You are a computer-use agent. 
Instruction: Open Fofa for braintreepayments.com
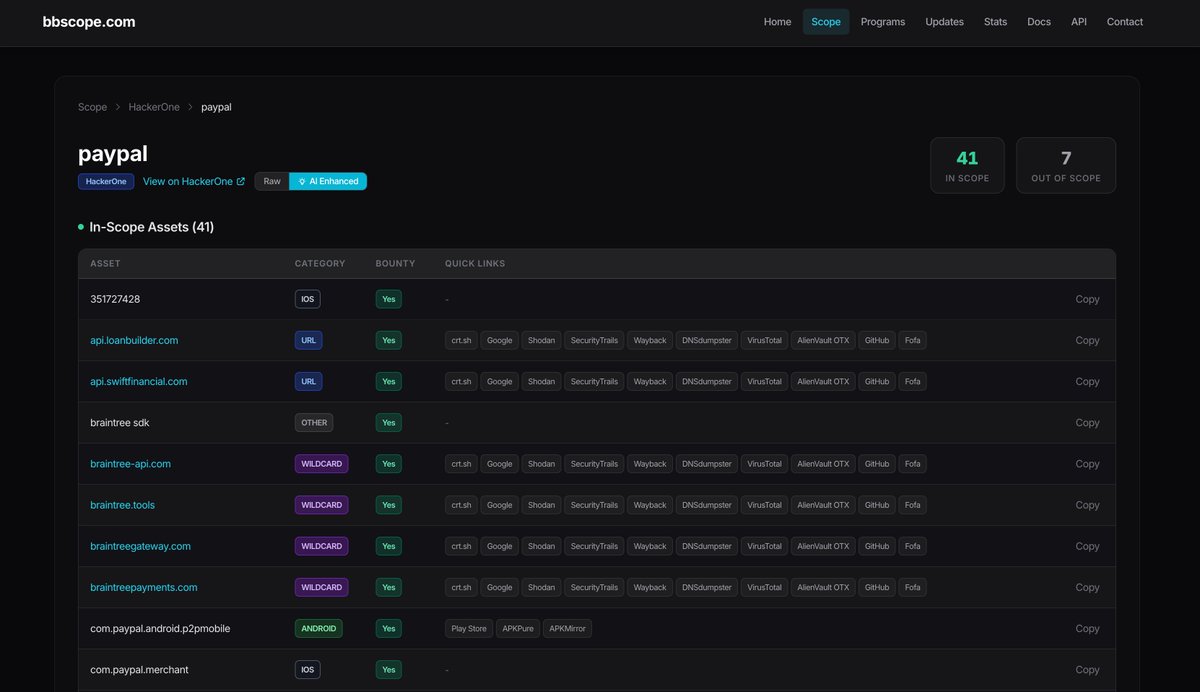pyautogui.click(x=913, y=587)
